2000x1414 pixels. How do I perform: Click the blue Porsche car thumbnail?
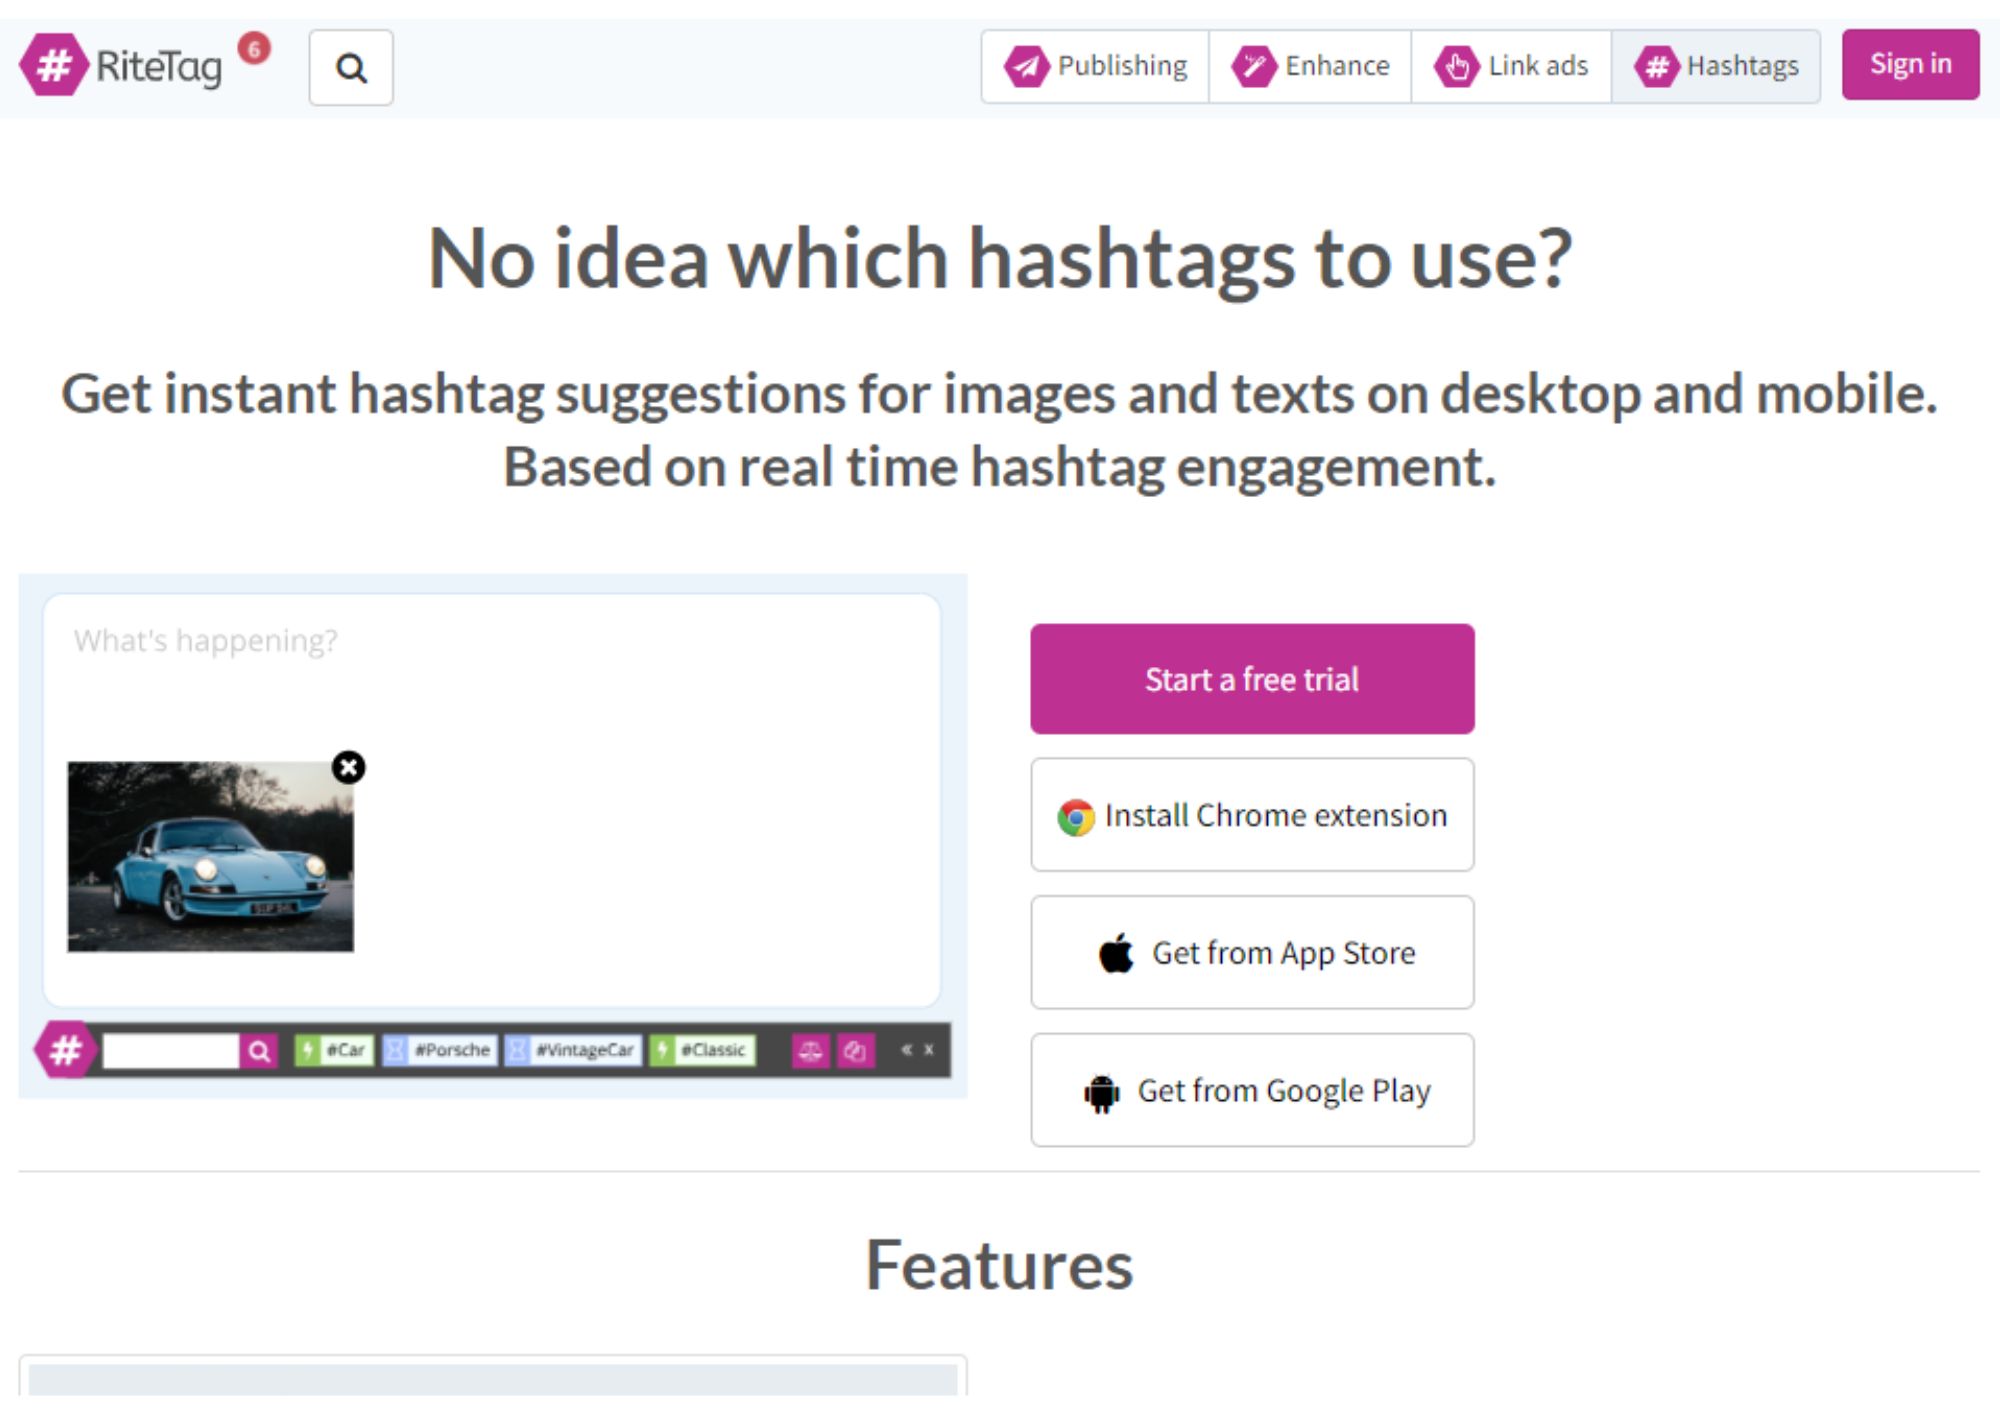point(210,856)
